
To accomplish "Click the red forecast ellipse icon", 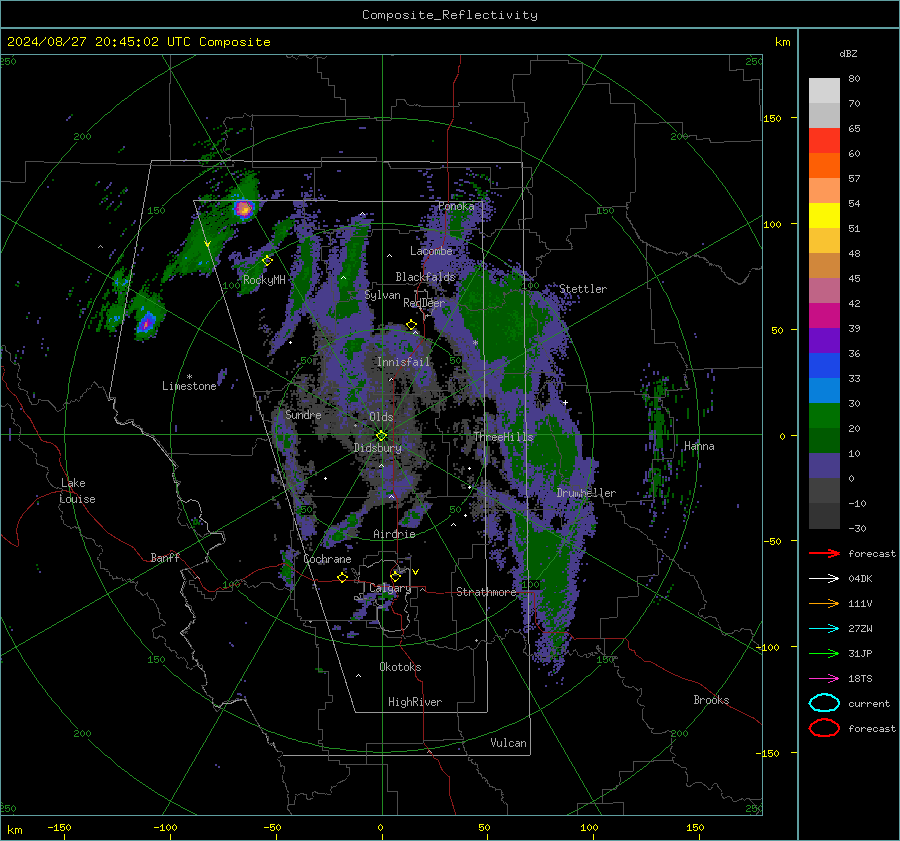I will click(824, 728).
